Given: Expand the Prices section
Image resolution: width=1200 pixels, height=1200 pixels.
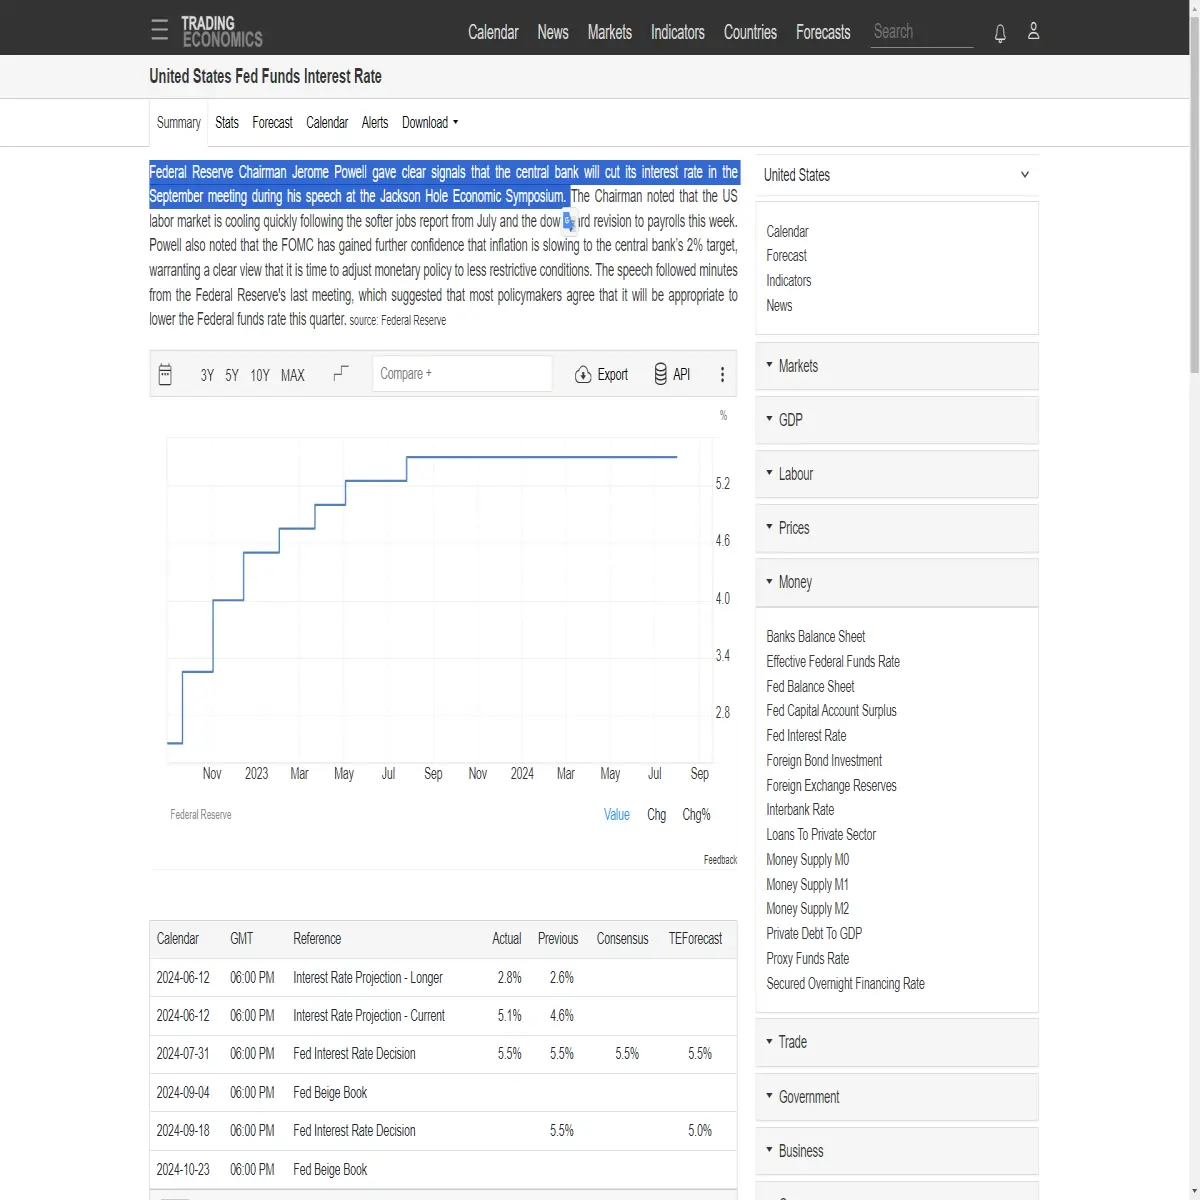Looking at the screenshot, I should coord(897,528).
